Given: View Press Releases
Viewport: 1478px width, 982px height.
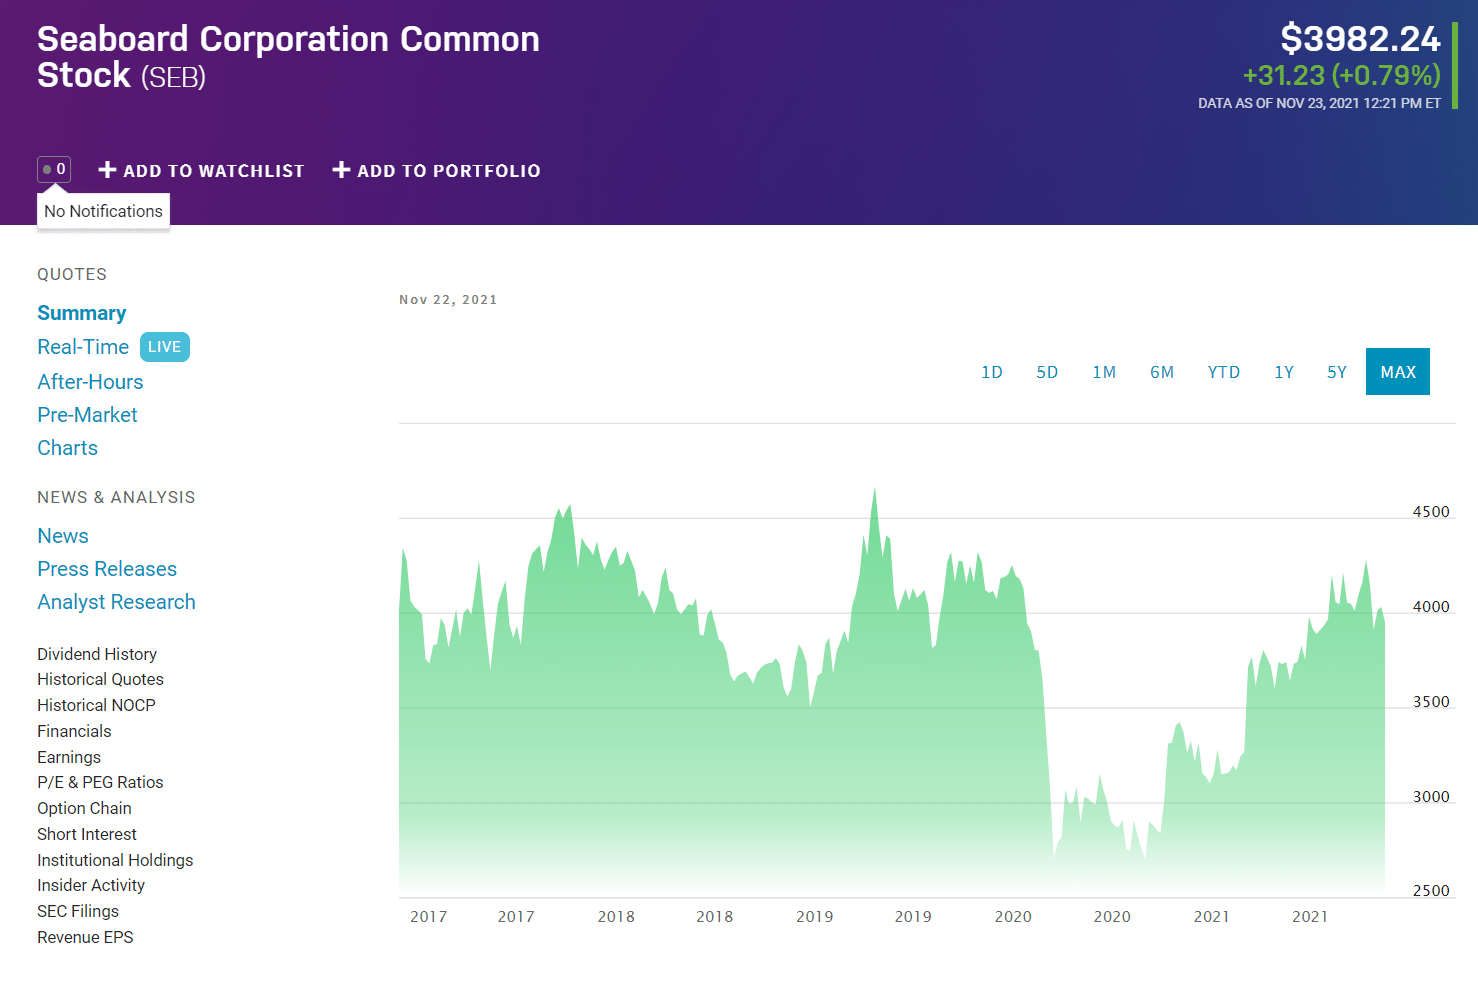Looking at the screenshot, I should (107, 569).
